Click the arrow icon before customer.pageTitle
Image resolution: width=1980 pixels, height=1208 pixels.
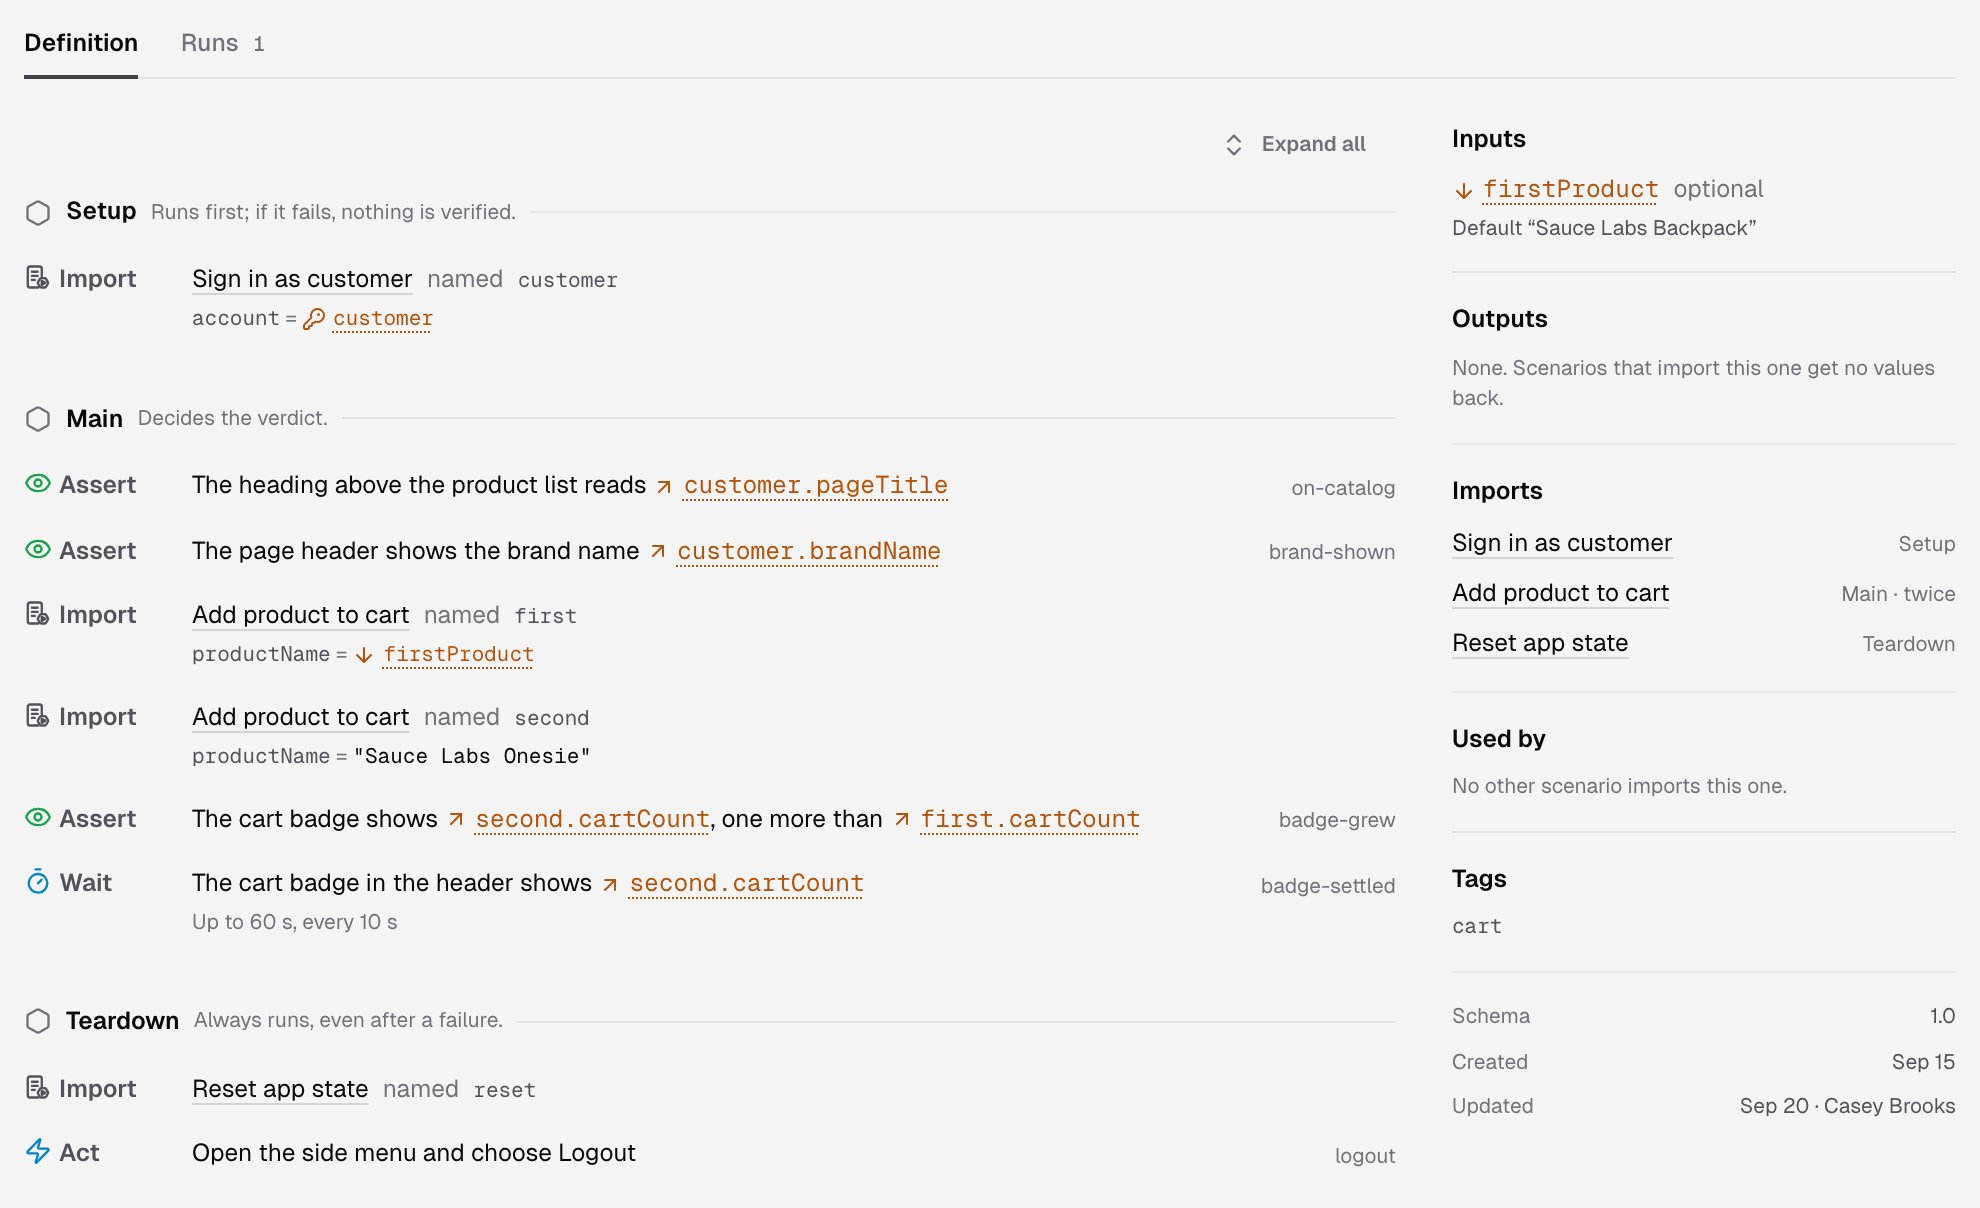(664, 486)
